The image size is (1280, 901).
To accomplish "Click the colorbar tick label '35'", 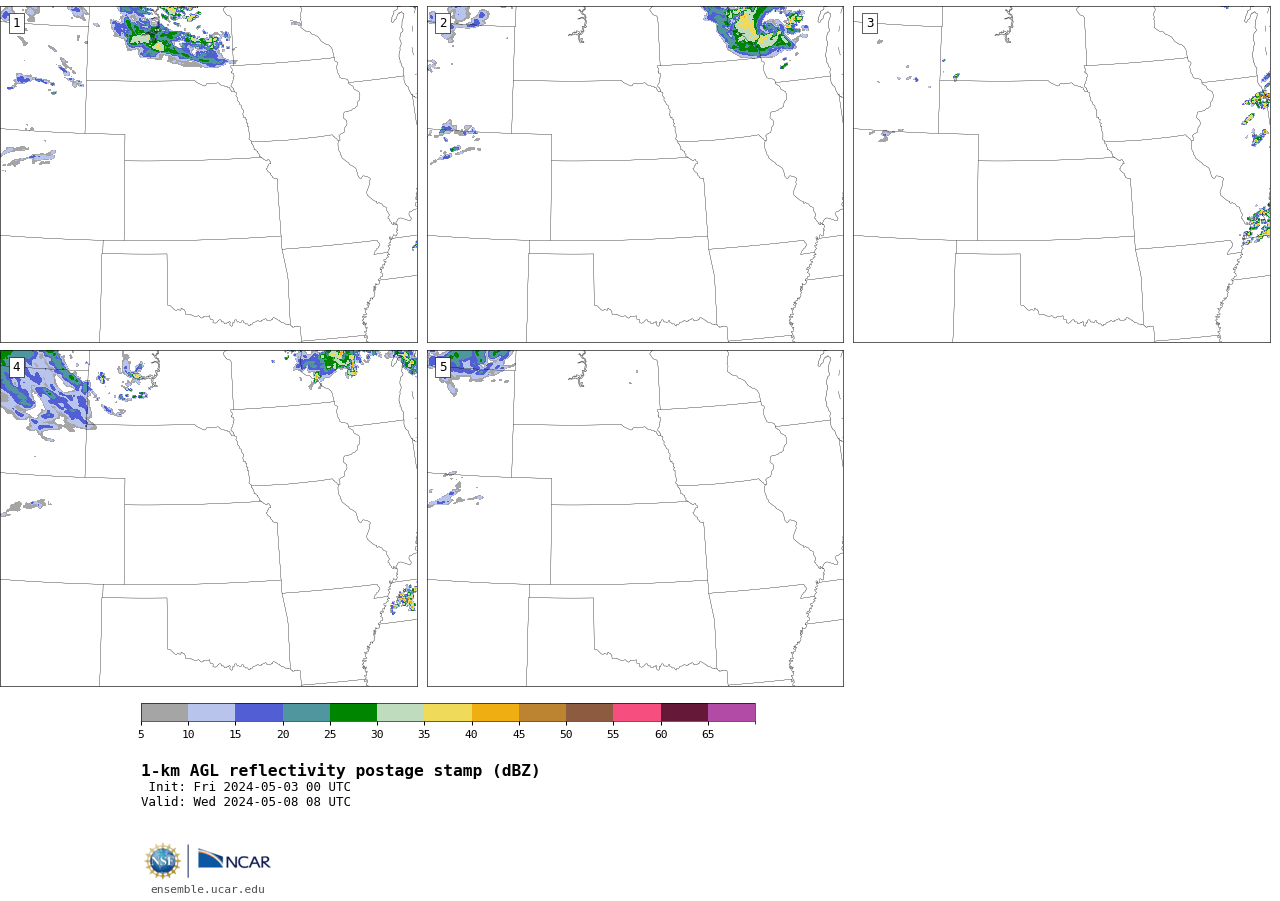I will (424, 735).
